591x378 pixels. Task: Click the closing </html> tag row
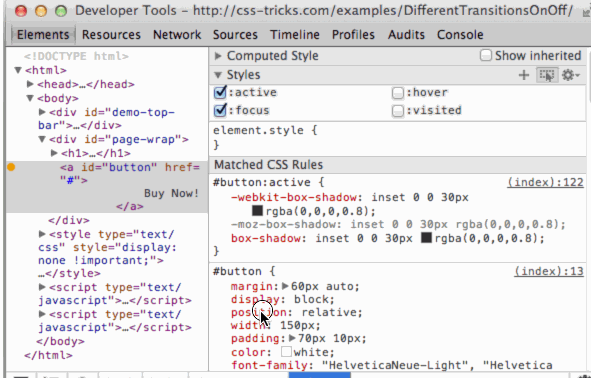48,355
